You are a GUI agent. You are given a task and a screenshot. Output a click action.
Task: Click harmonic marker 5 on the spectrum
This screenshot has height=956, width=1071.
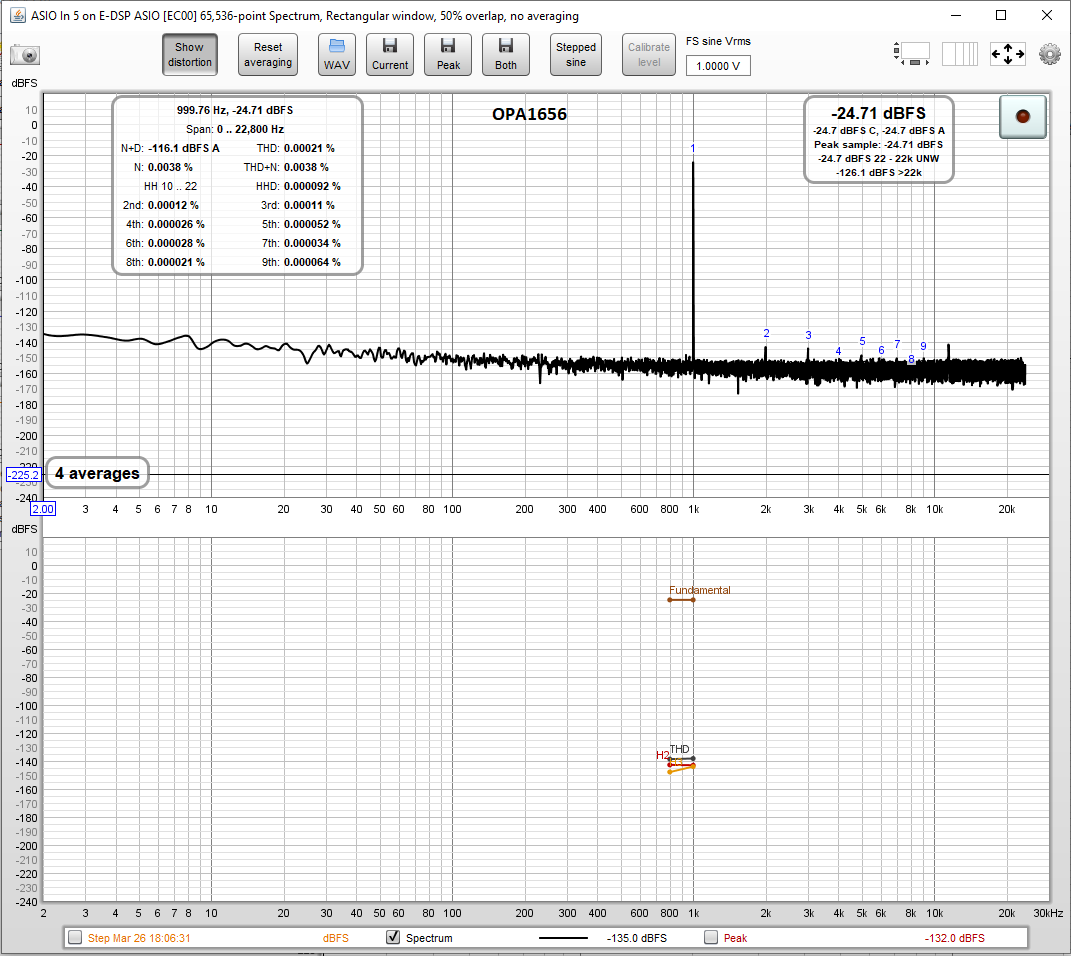tap(862, 341)
